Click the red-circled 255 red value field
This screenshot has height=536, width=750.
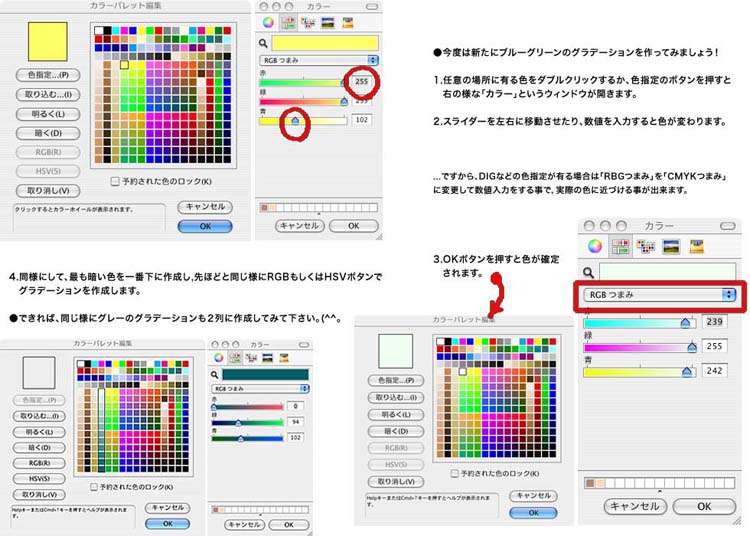361,82
